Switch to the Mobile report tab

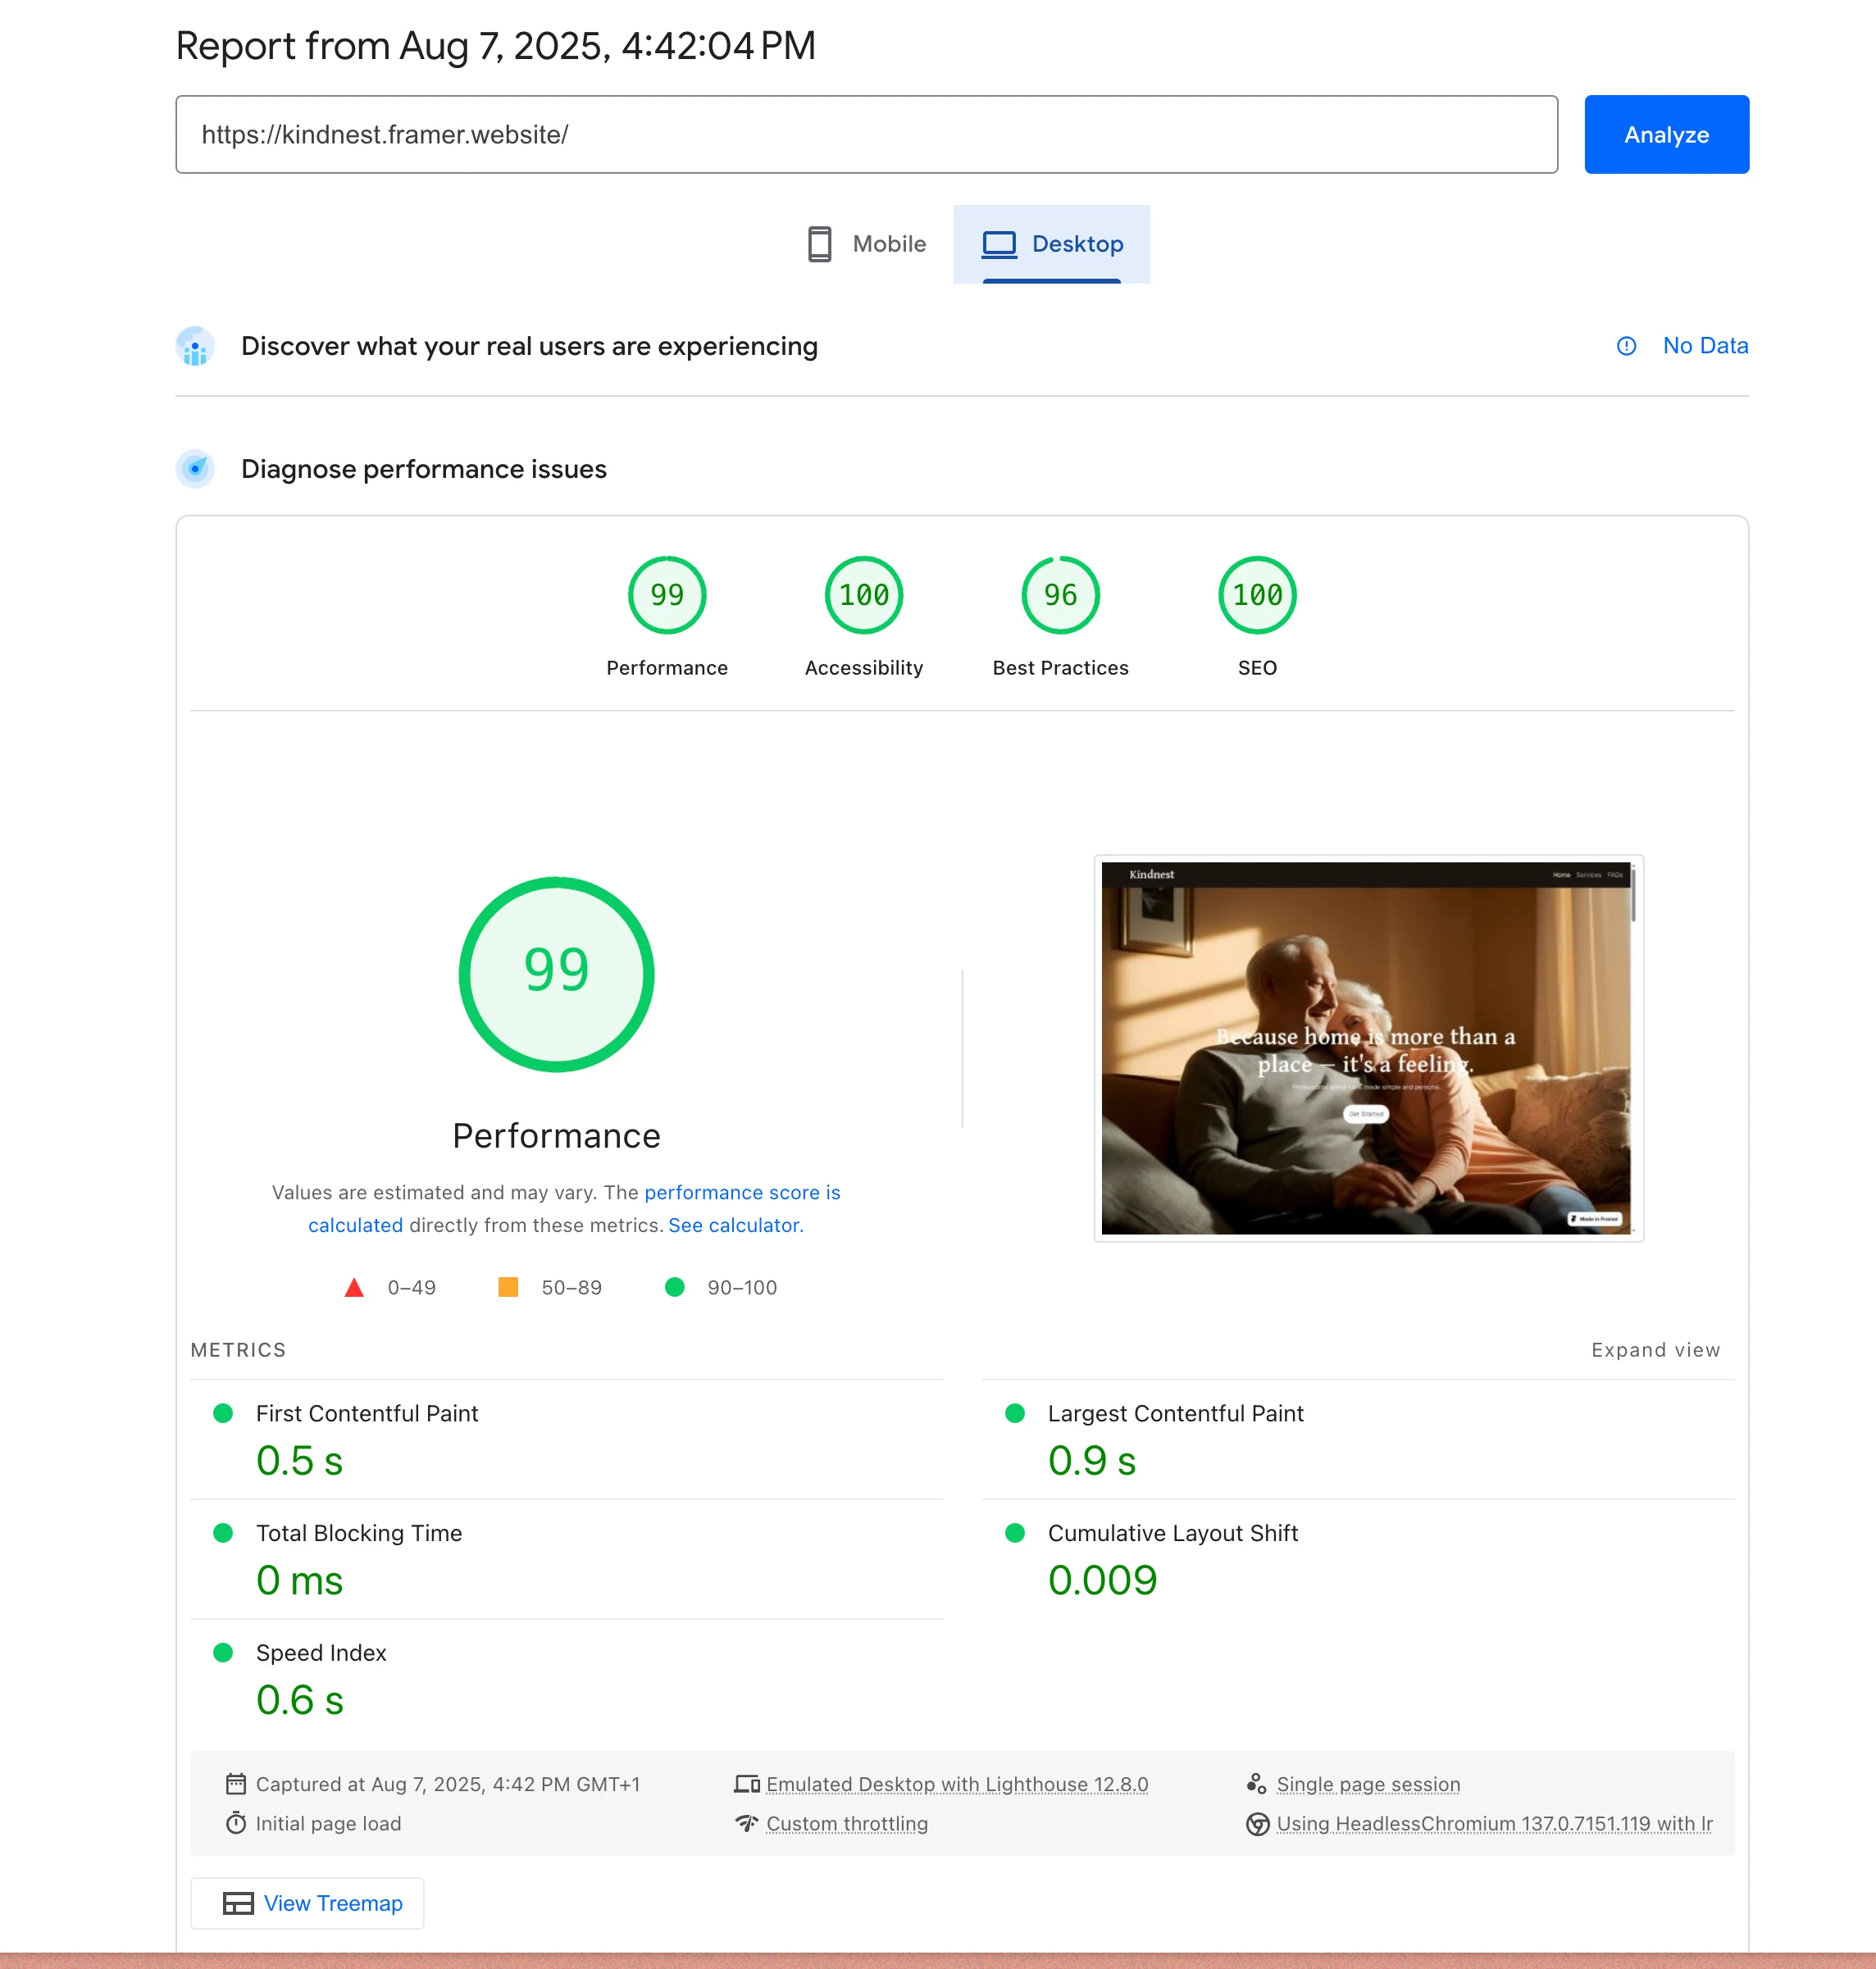coord(866,244)
